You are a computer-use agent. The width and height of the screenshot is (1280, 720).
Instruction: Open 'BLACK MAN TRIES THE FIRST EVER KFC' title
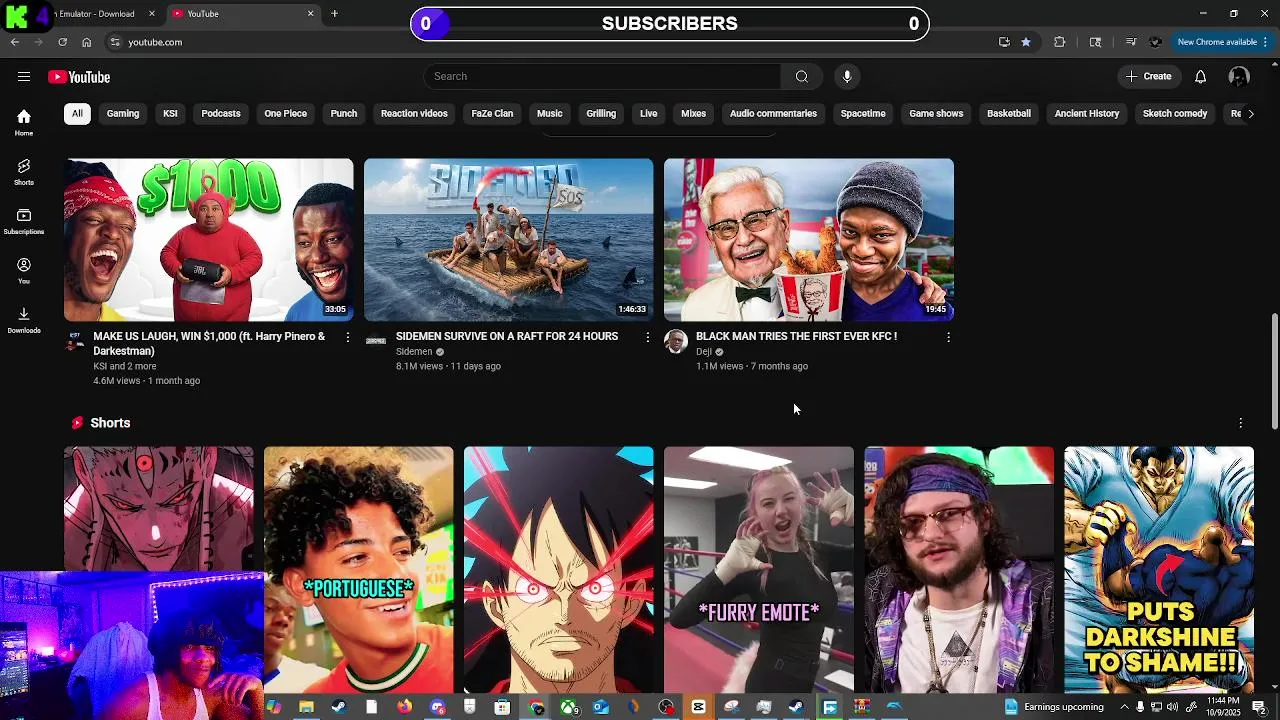(x=796, y=337)
